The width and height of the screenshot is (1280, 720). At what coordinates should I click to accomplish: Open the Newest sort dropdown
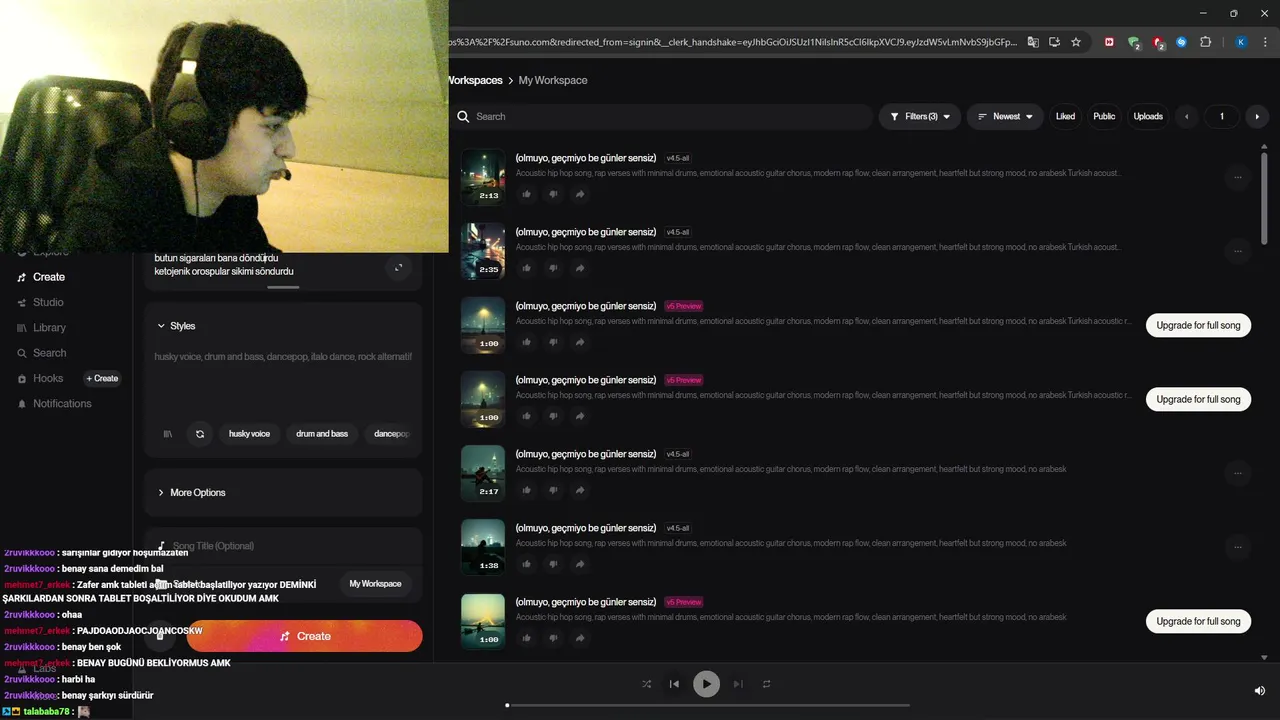tap(1005, 117)
